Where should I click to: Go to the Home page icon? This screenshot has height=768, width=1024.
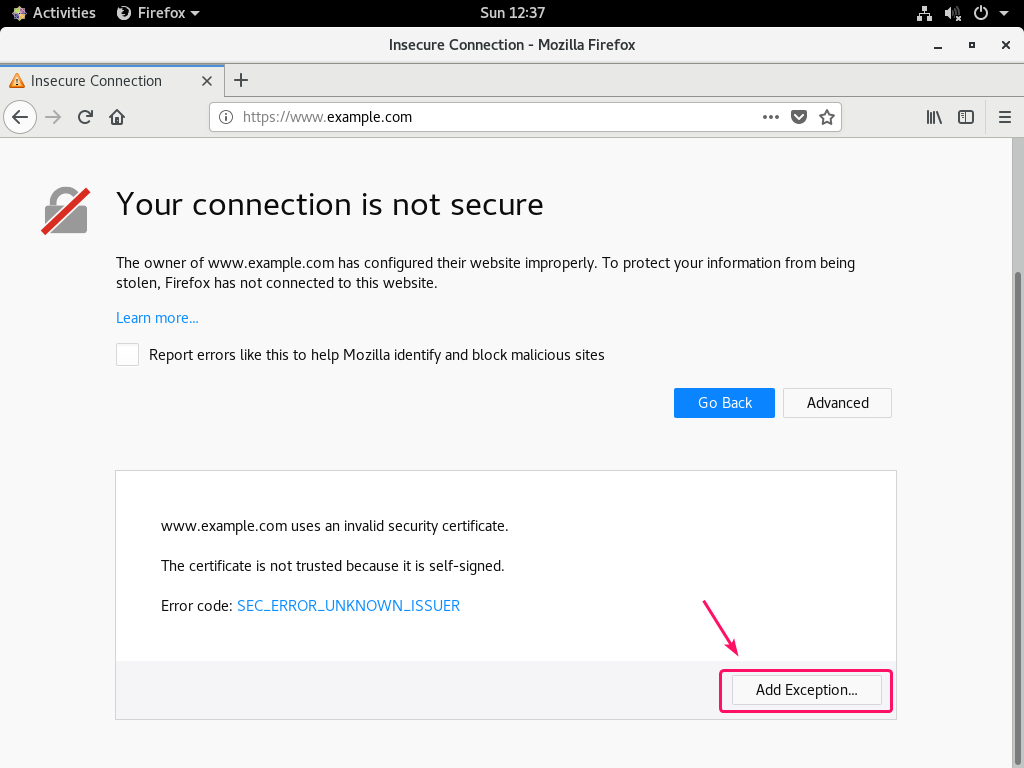(117, 117)
